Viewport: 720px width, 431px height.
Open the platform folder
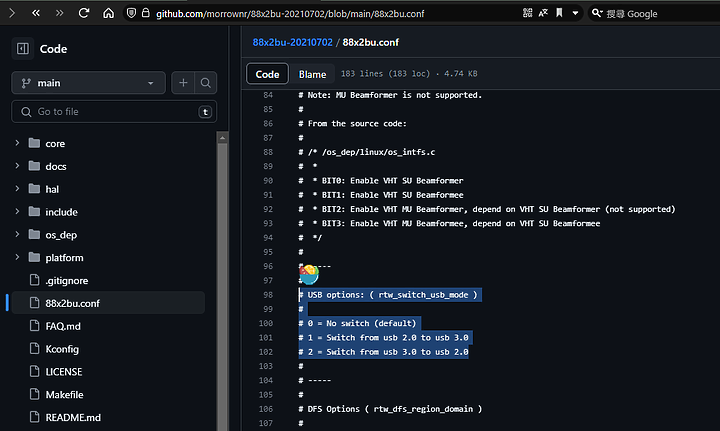coord(64,257)
